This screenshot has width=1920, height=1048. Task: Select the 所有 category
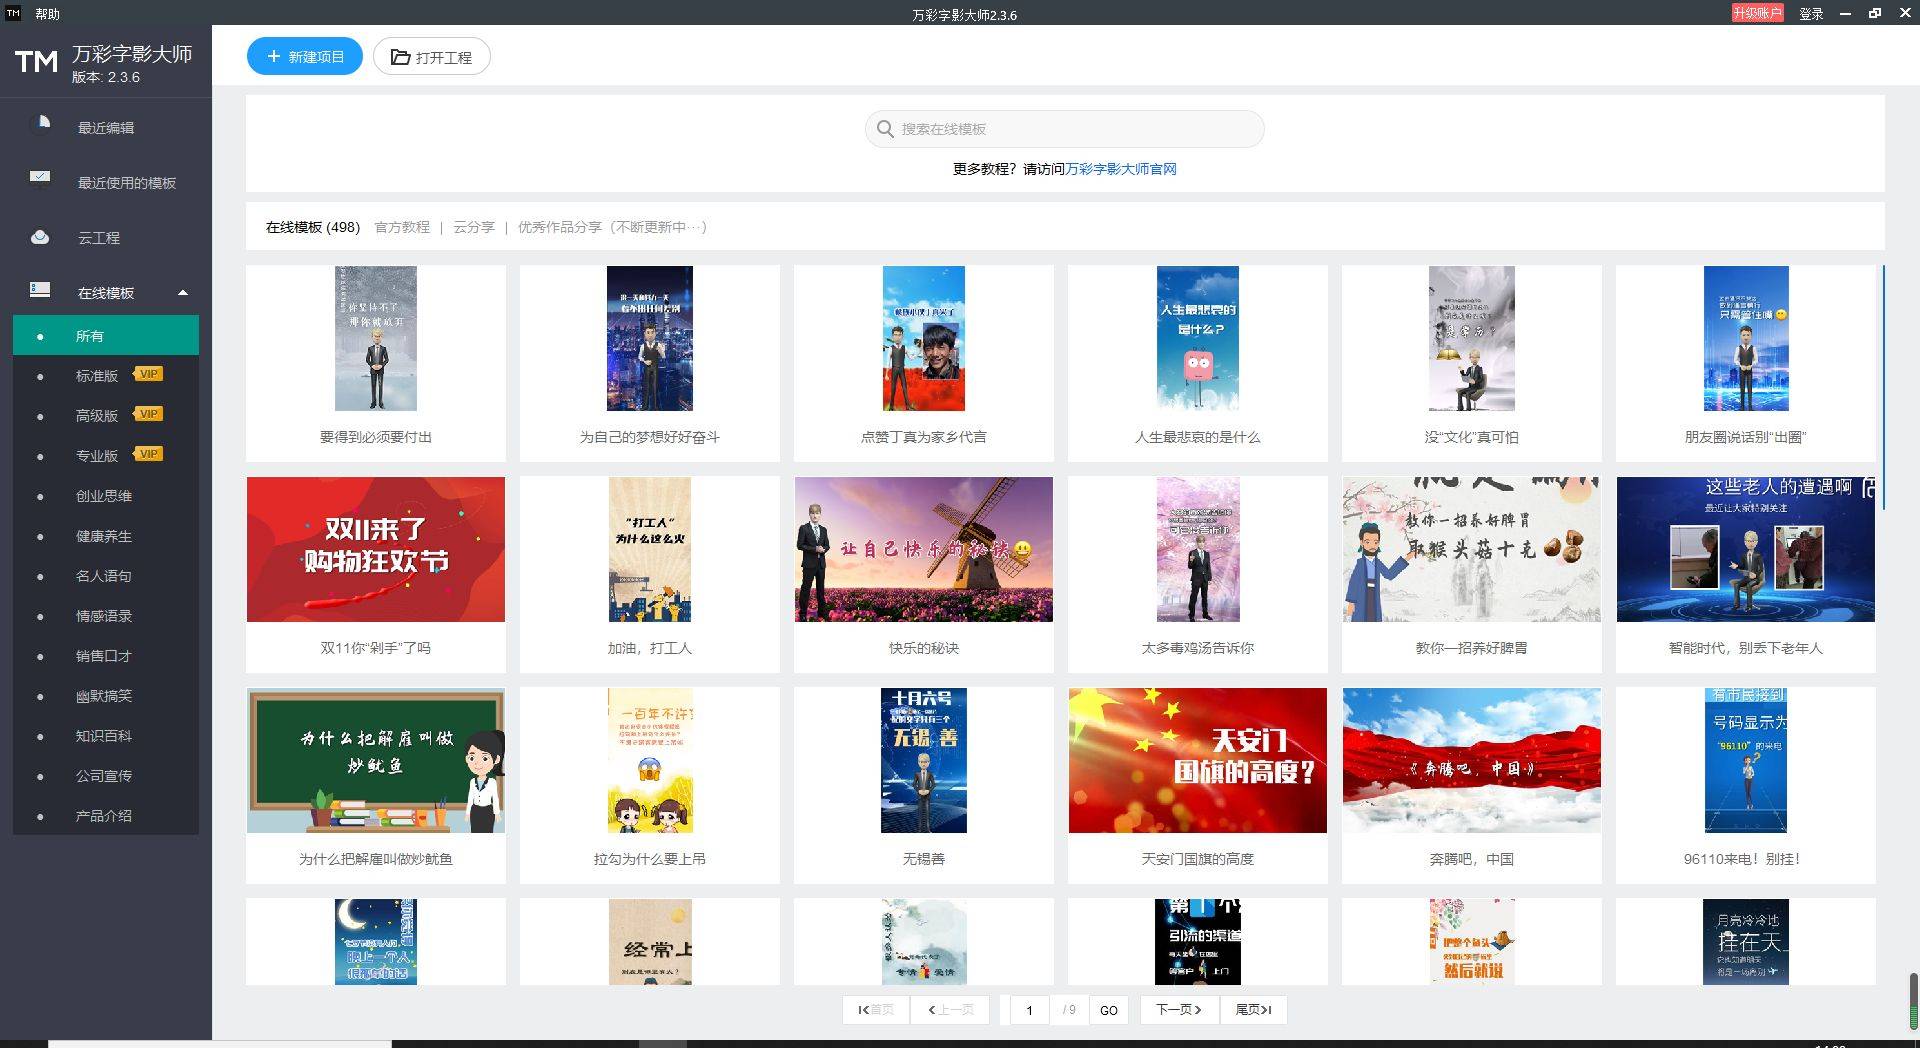pos(106,335)
